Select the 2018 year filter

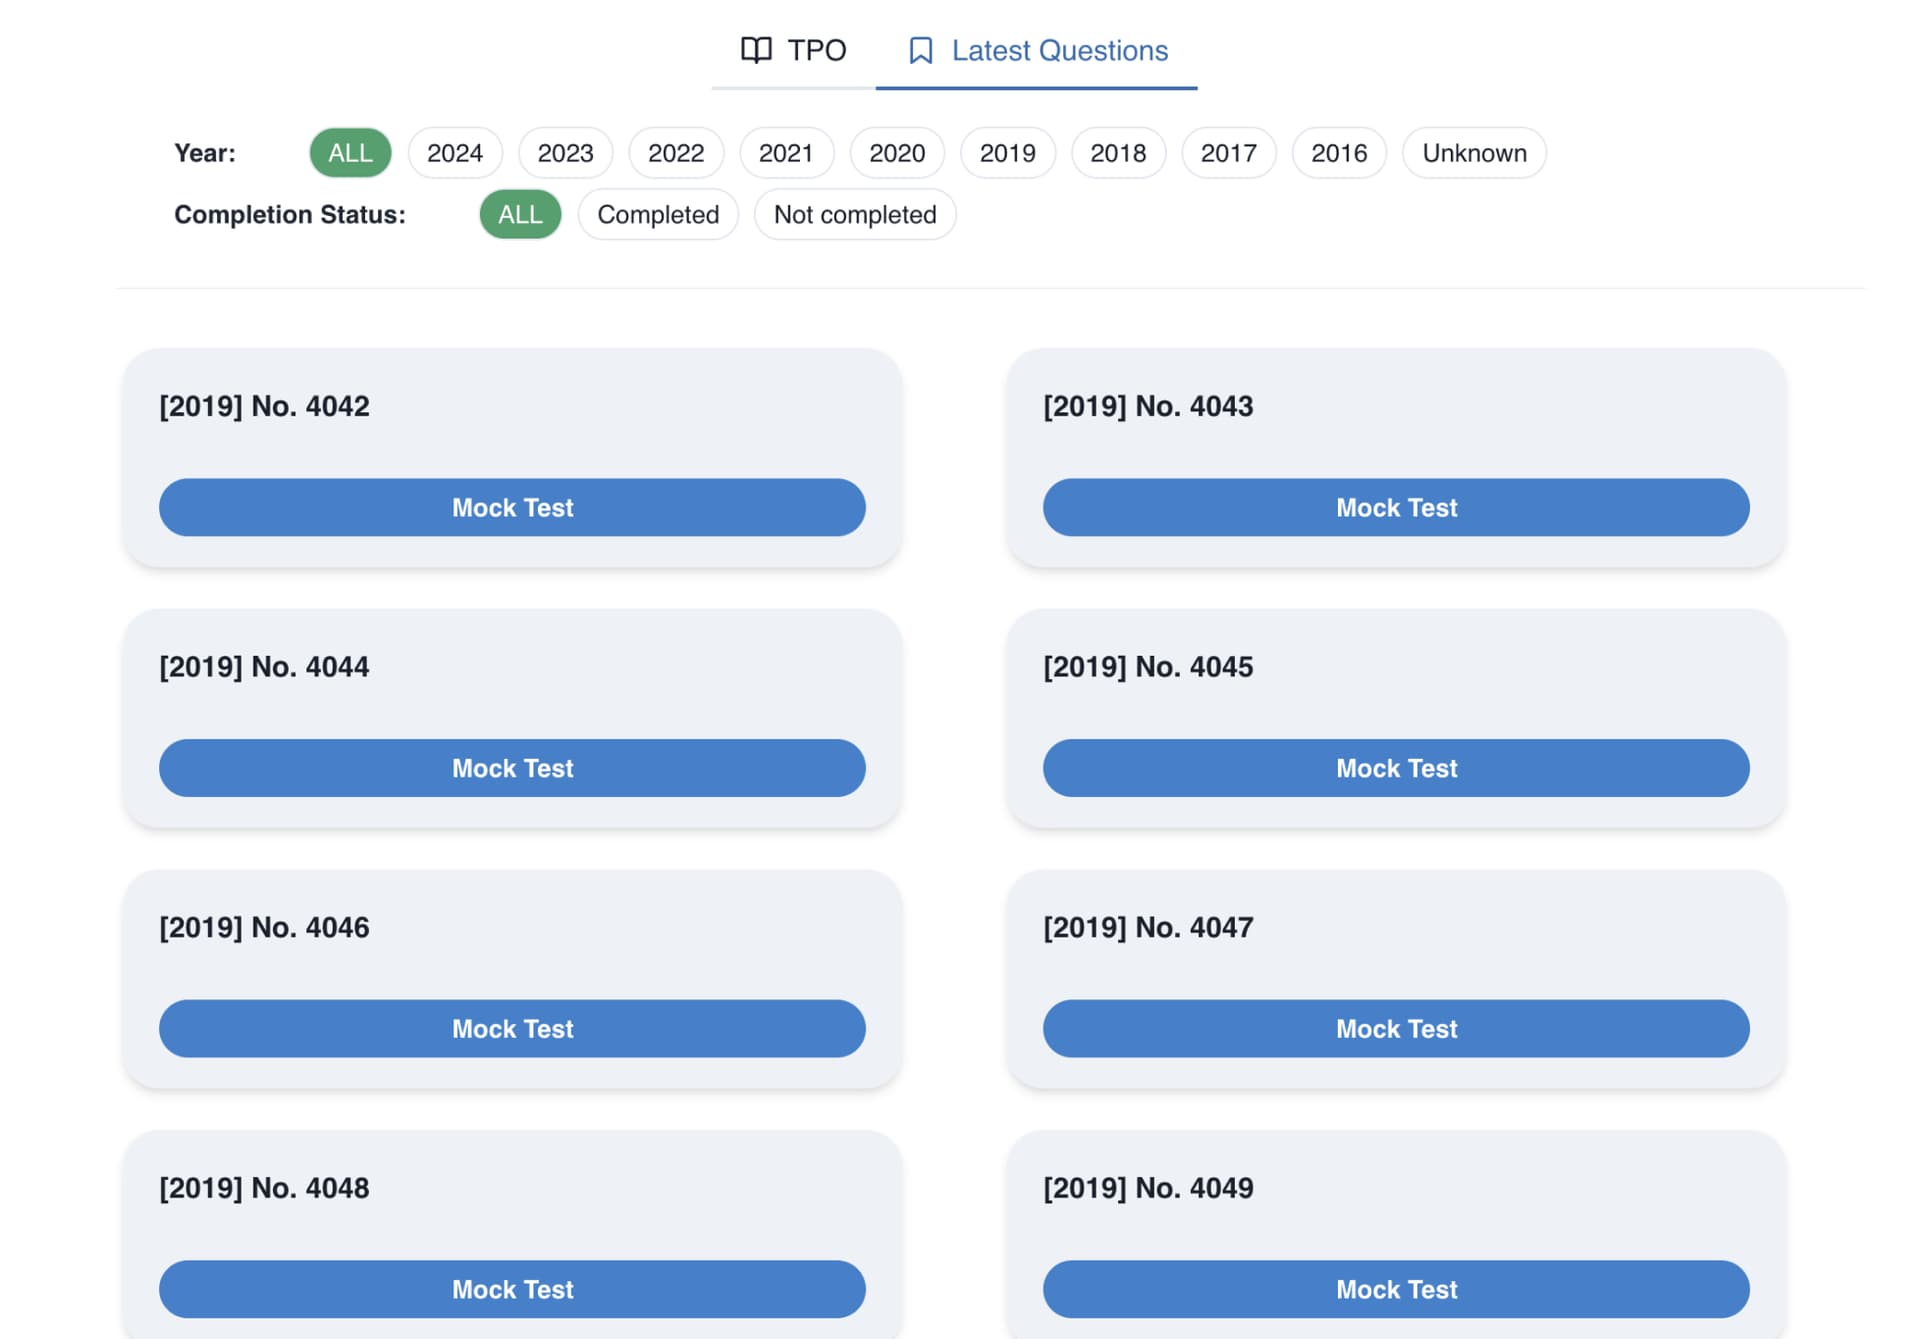[1116, 152]
